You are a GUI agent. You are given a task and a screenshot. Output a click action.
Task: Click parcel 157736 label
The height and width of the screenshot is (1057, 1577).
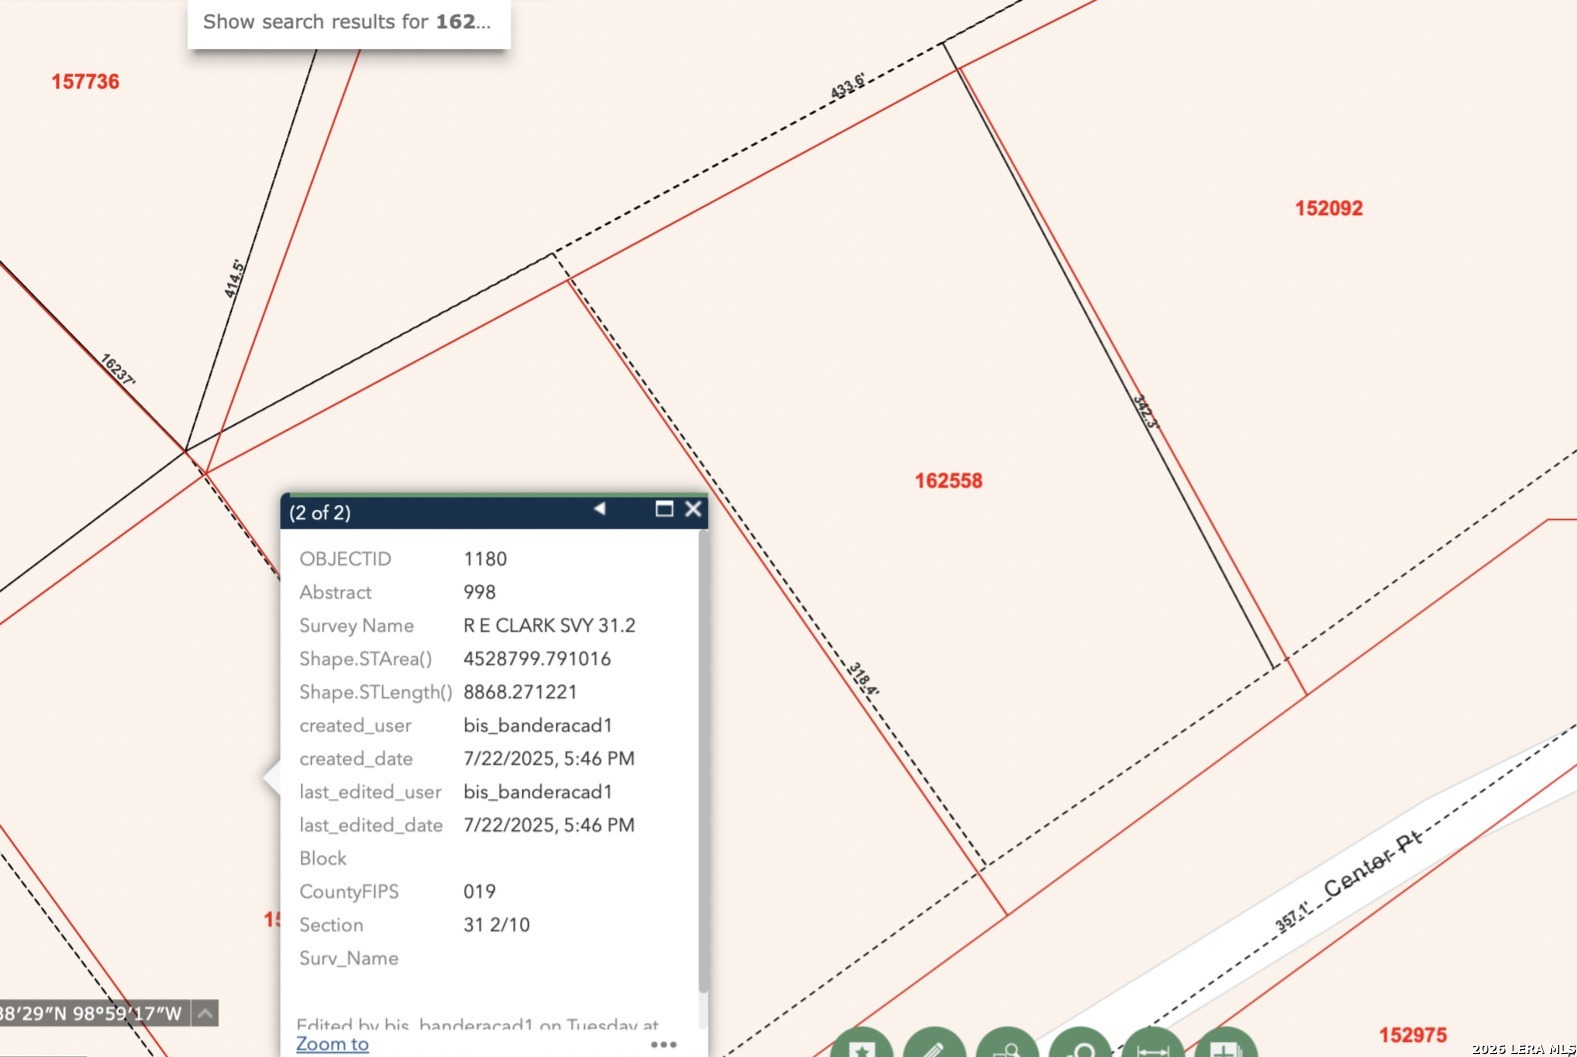[x=85, y=82]
